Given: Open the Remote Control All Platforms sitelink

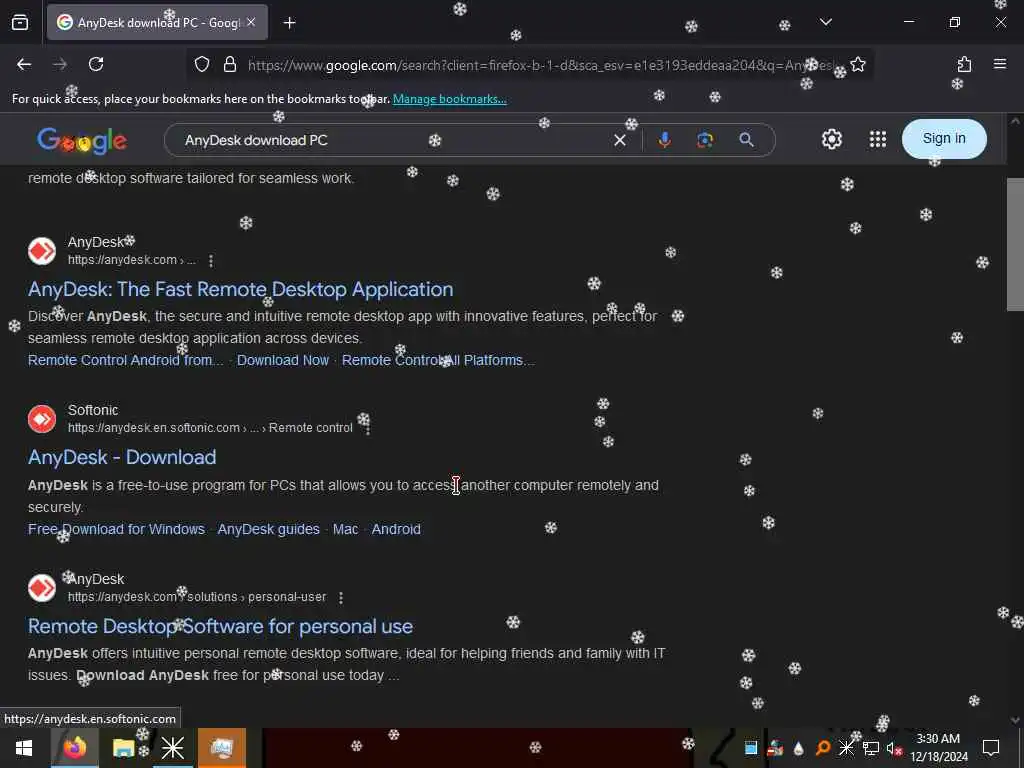Looking at the screenshot, I should [438, 360].
